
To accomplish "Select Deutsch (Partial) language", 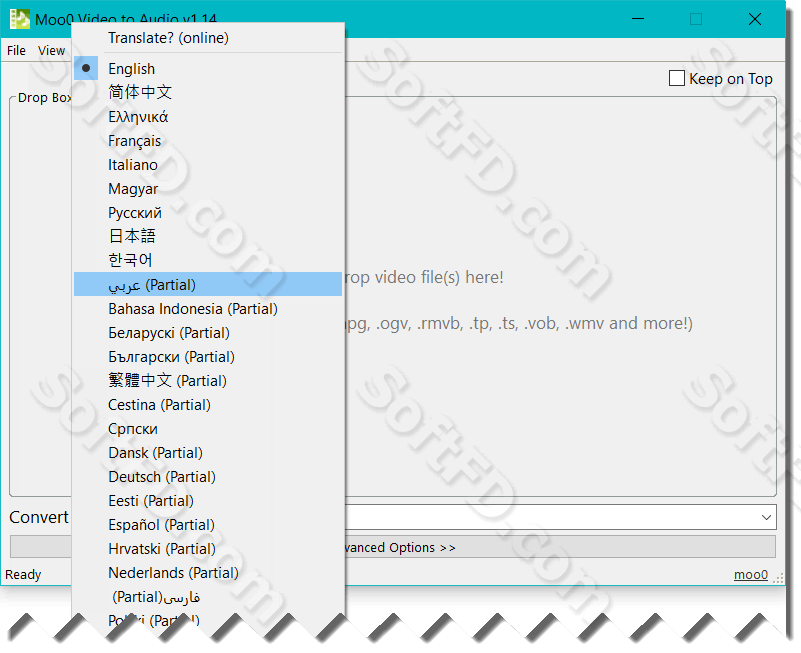I will [208, 476].
